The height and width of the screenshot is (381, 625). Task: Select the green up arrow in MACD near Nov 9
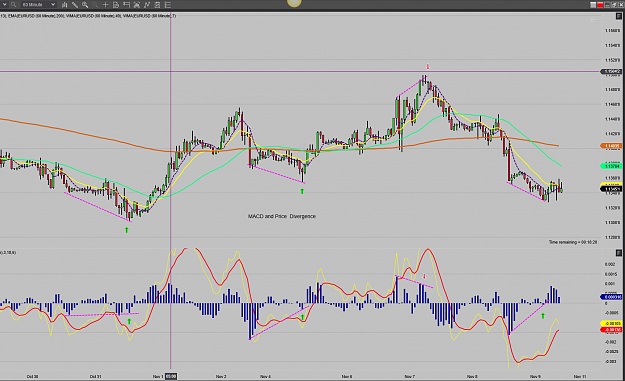(x=543, y=316)
